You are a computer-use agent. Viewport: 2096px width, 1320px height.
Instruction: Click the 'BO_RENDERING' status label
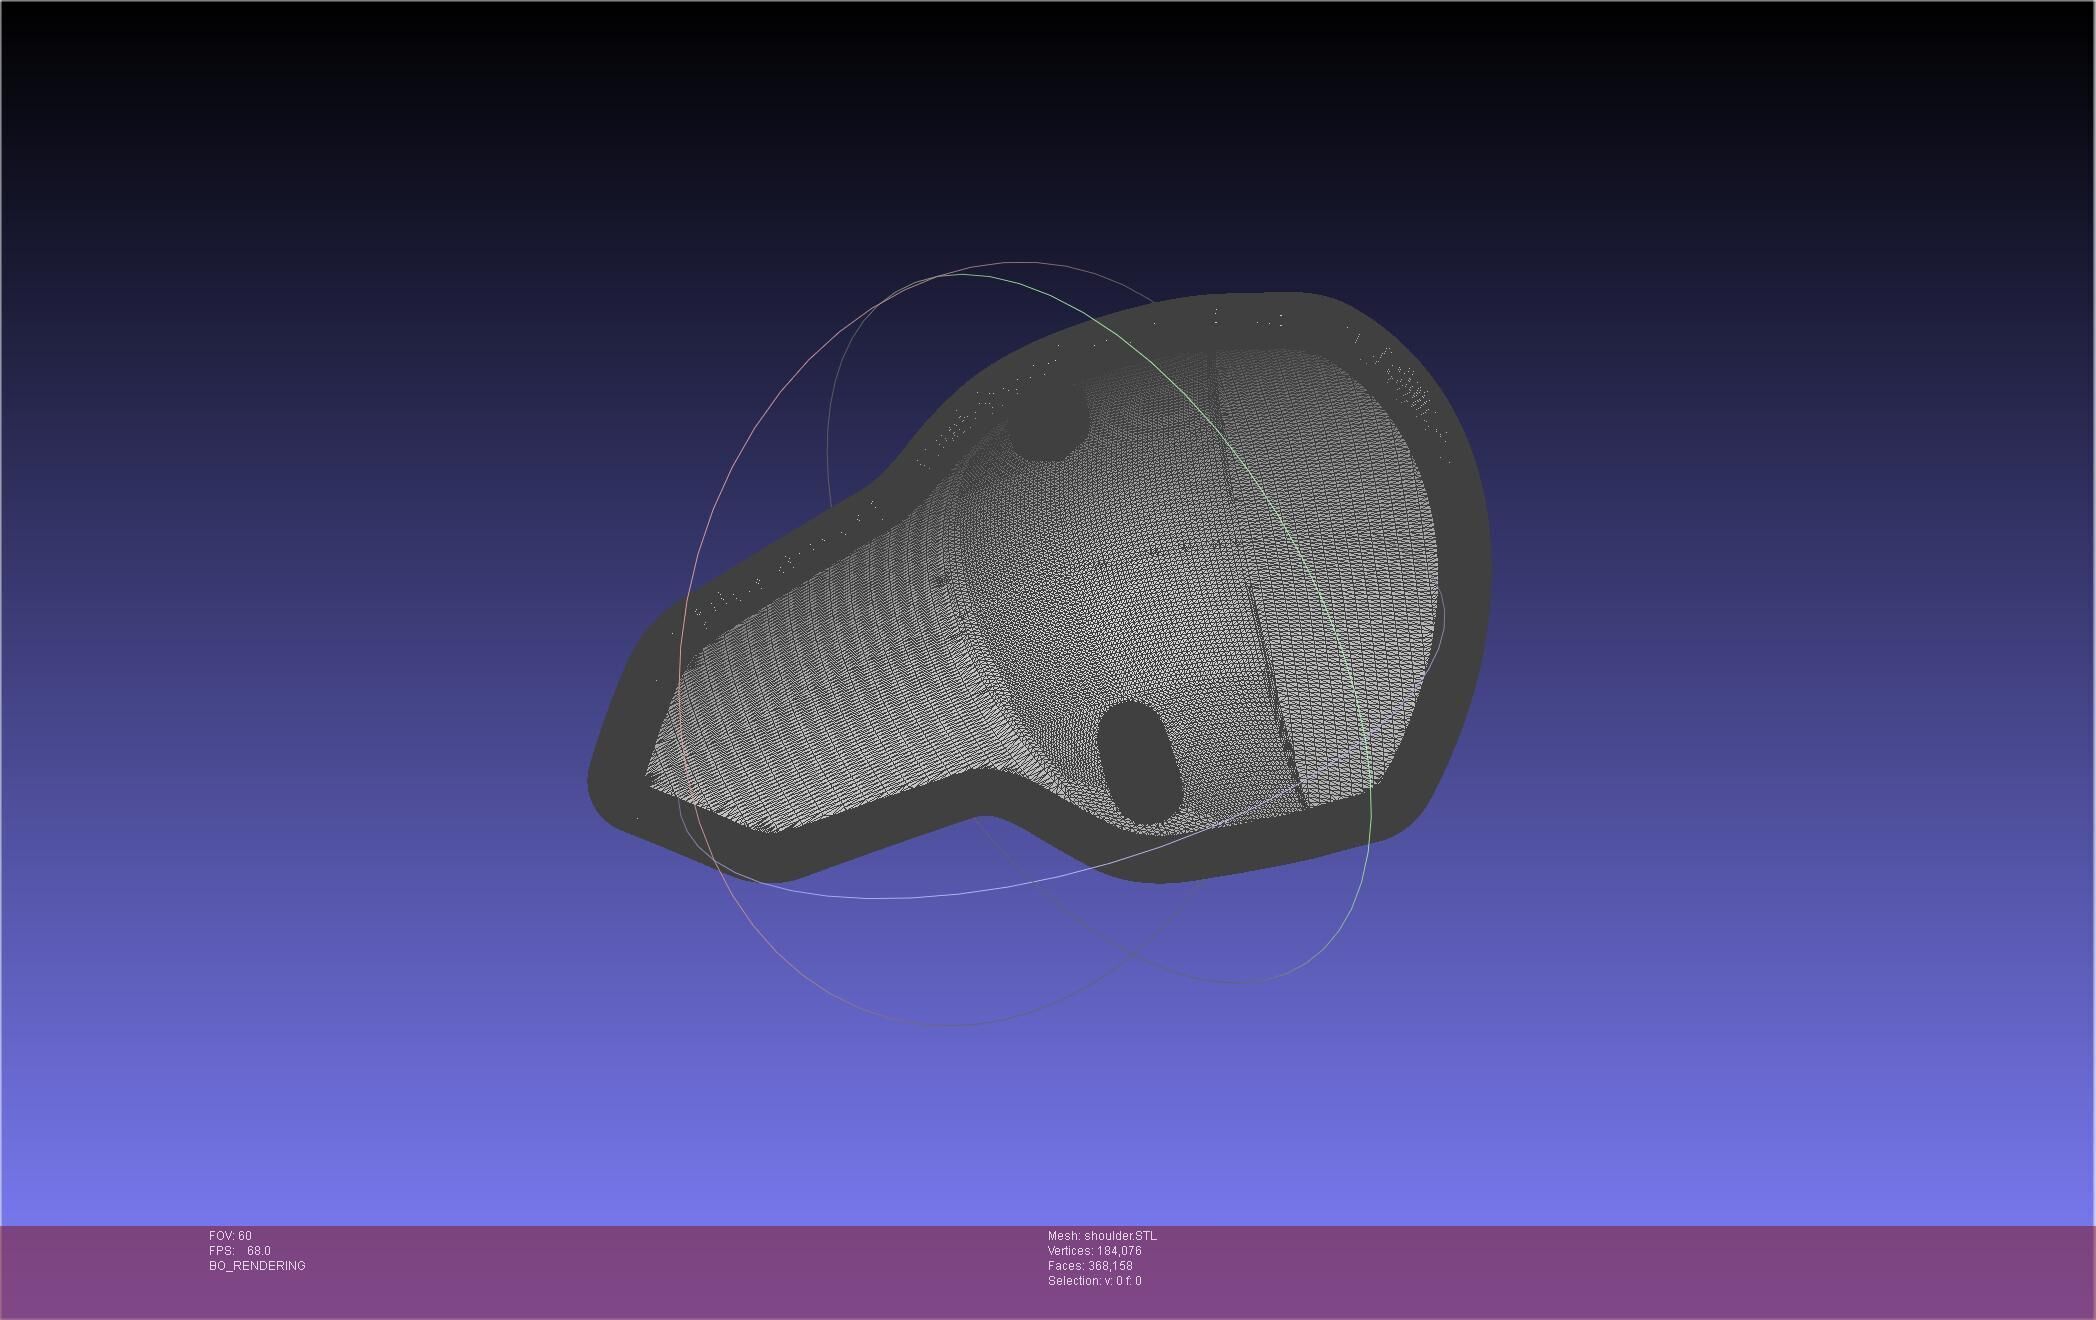tap(257, 1266)
